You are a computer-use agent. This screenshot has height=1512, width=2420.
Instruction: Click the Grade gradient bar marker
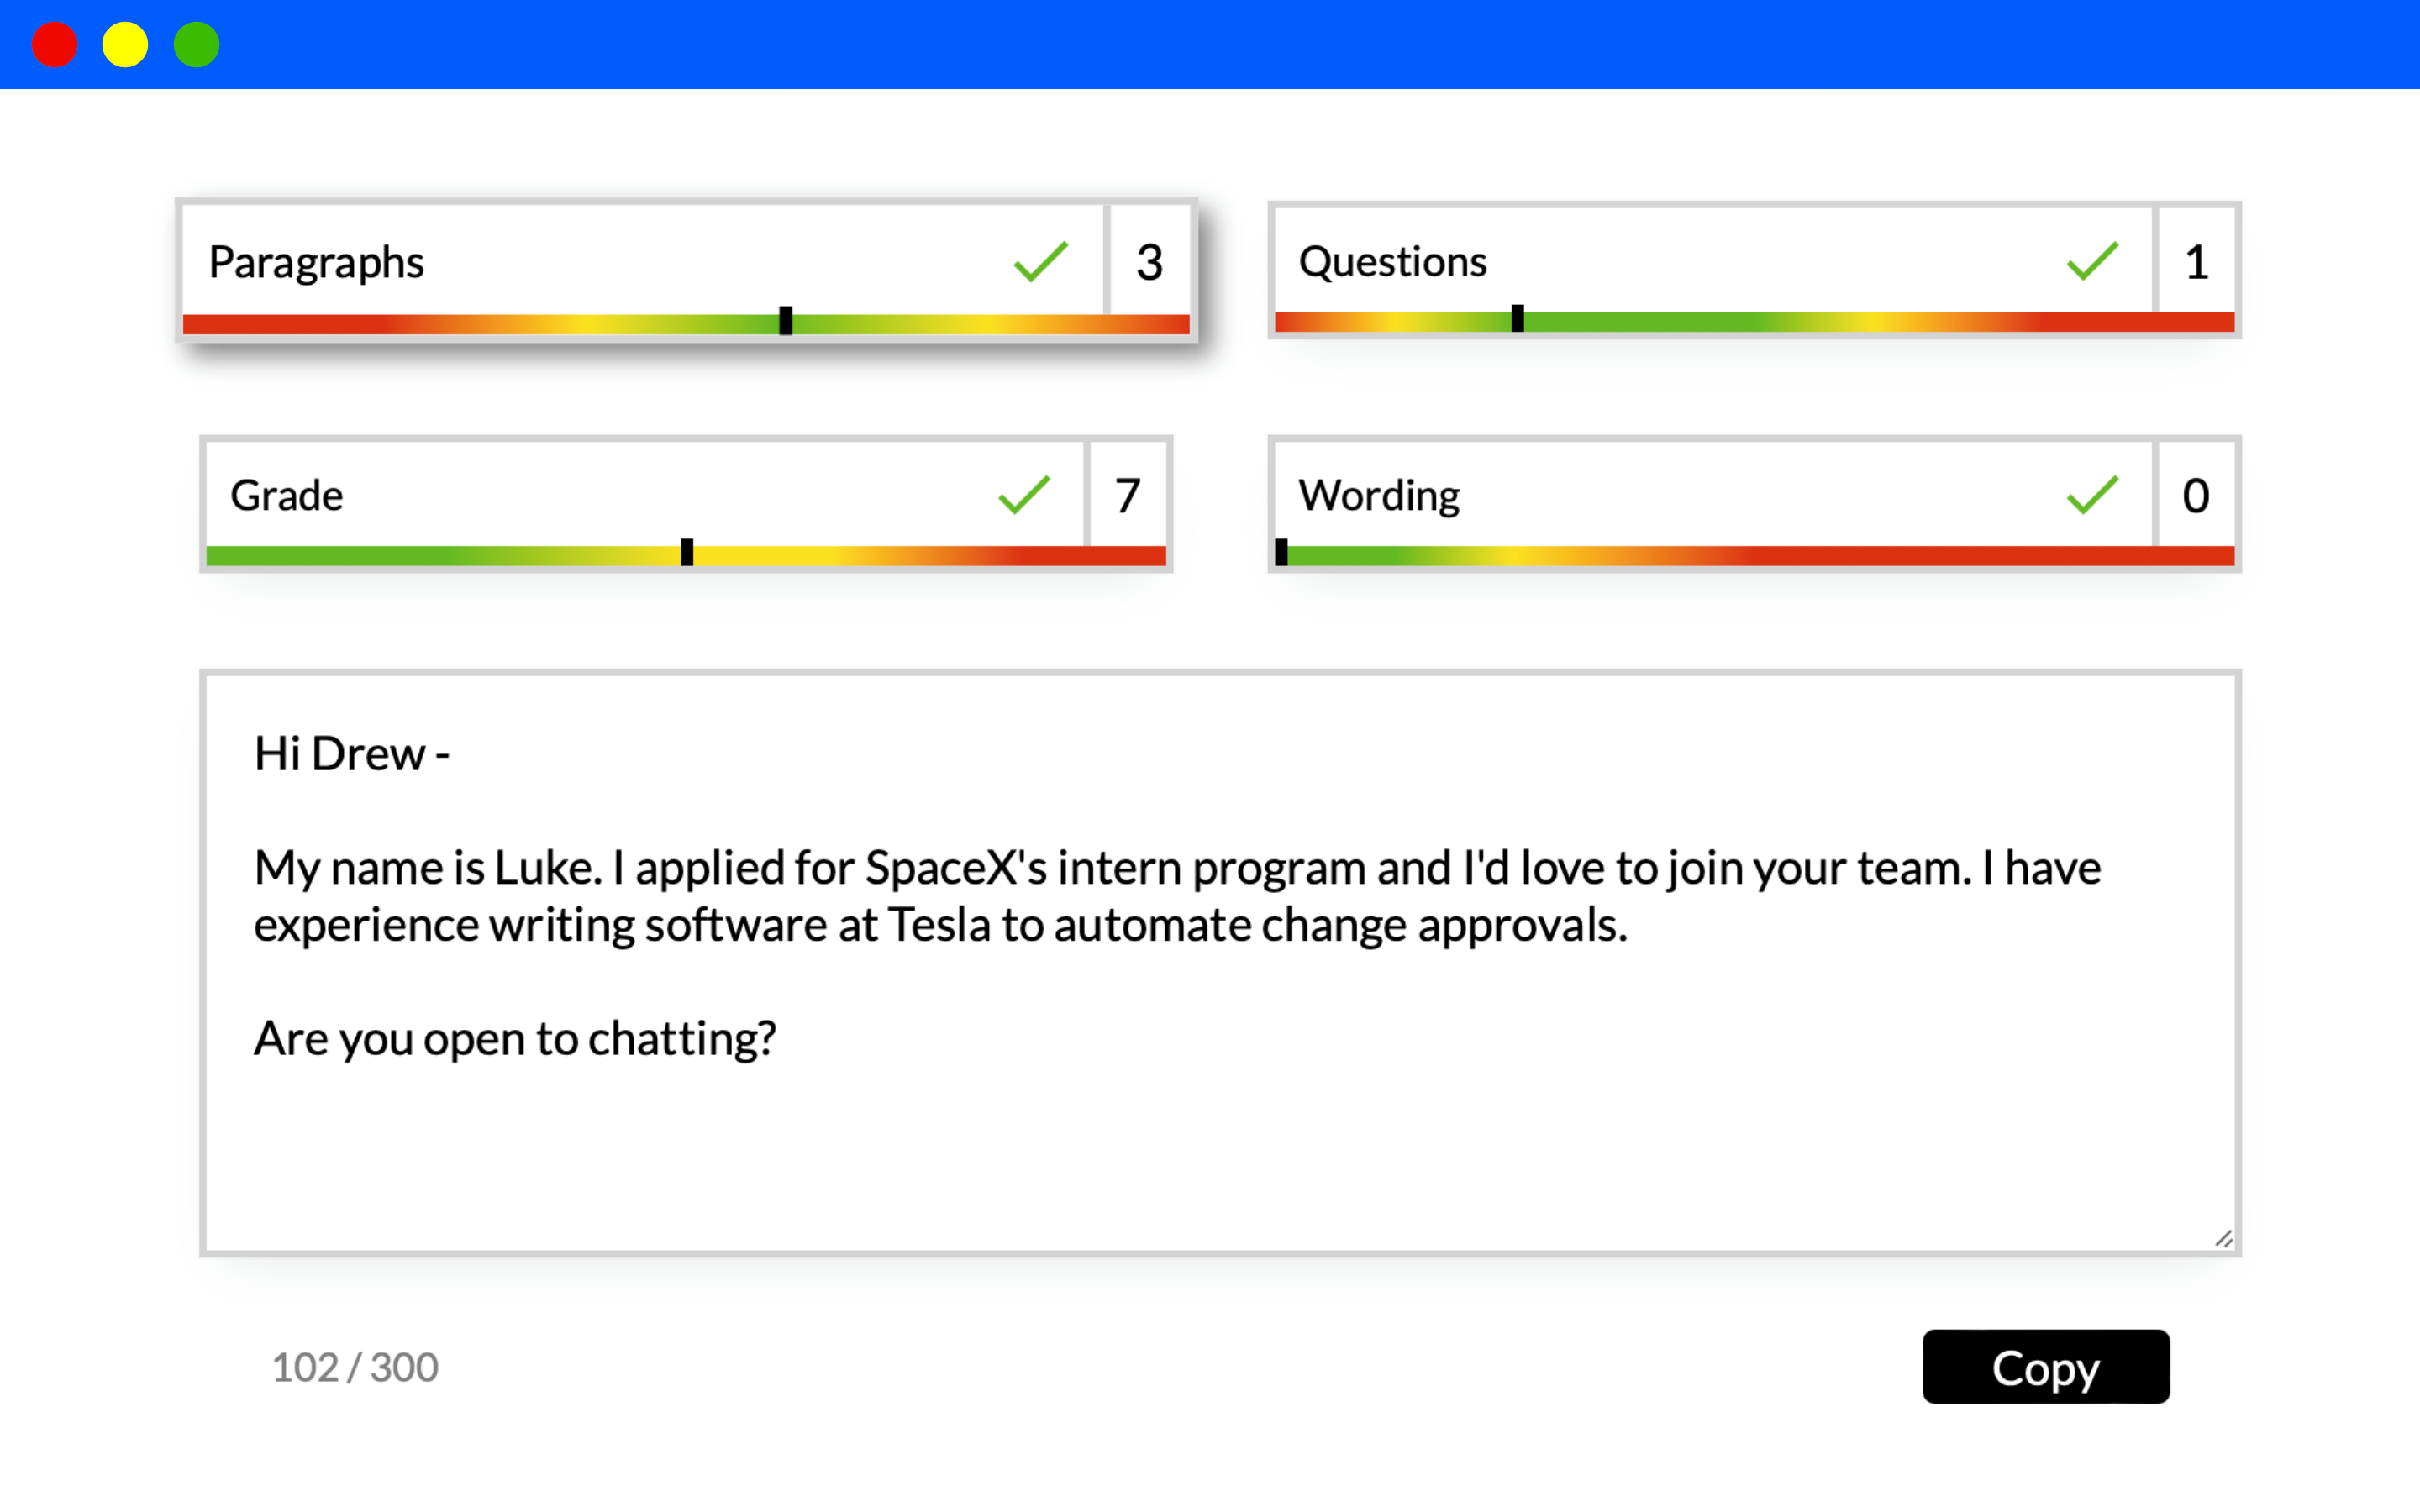687,552
